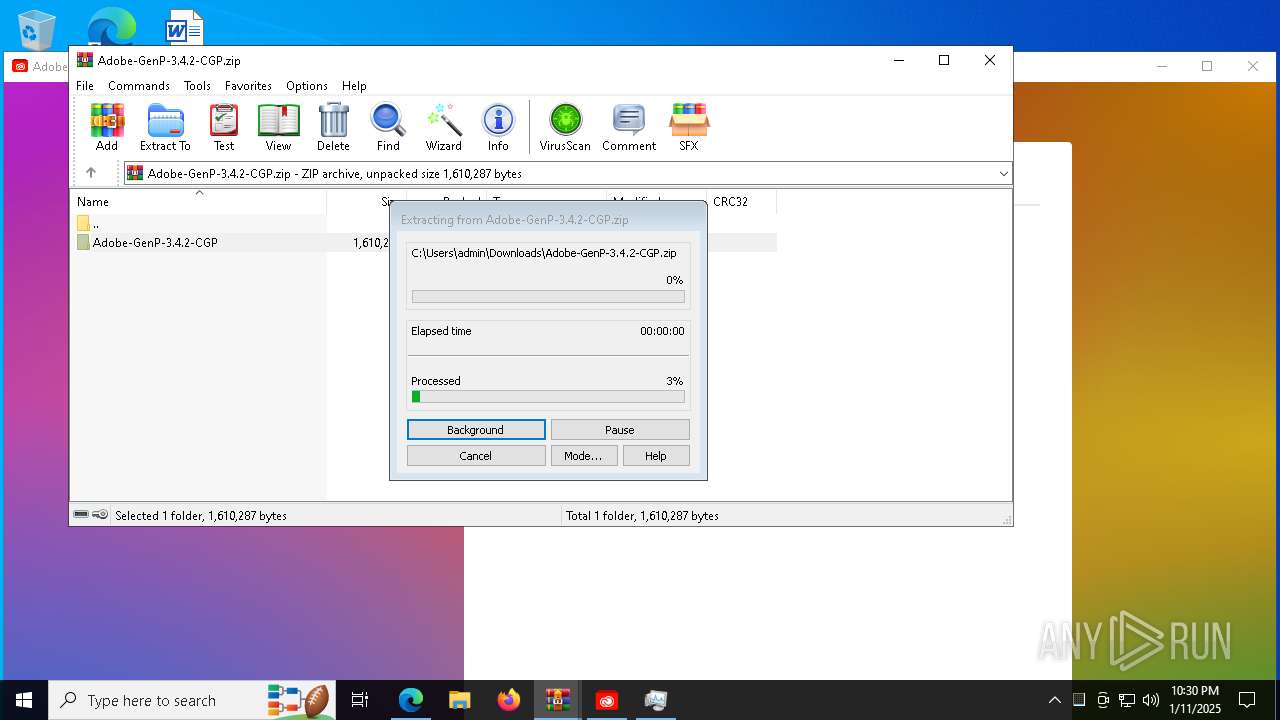
Task: Open the Word document desktop icon
Action: (184, 27)
